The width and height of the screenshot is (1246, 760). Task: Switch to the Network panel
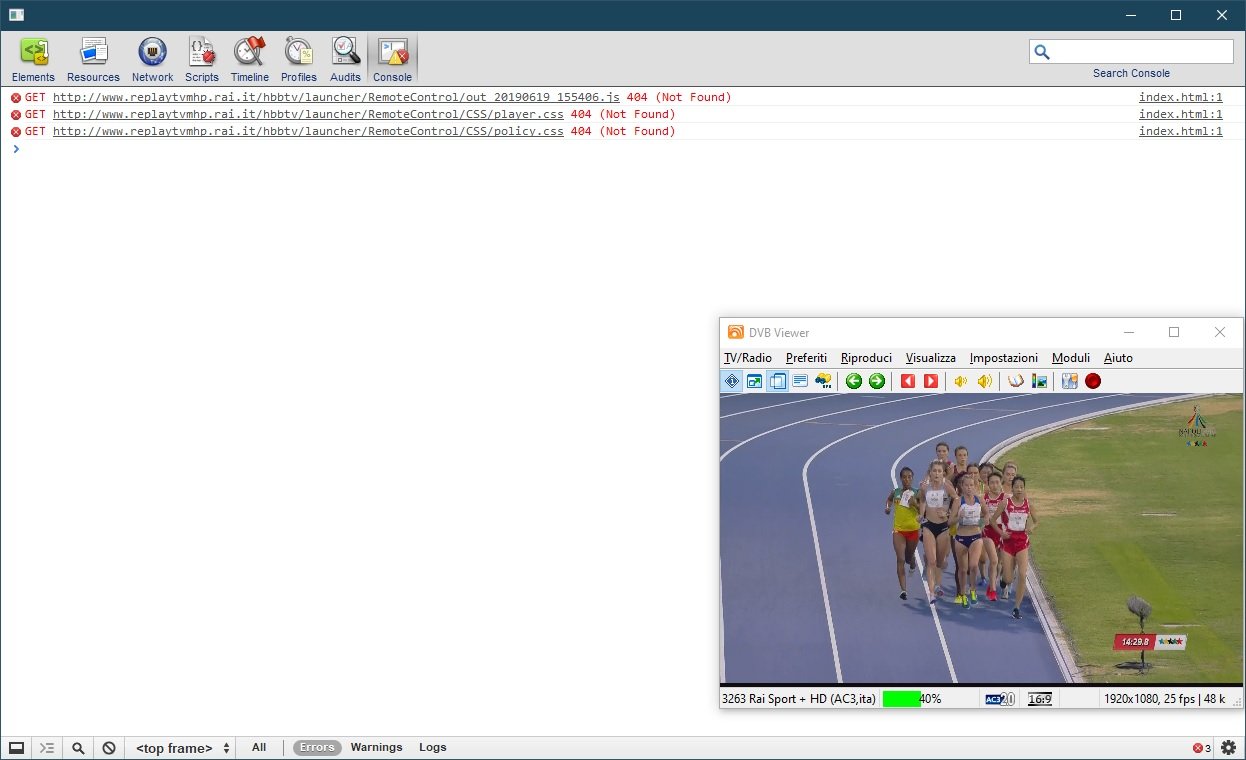(x=152, y=60)
